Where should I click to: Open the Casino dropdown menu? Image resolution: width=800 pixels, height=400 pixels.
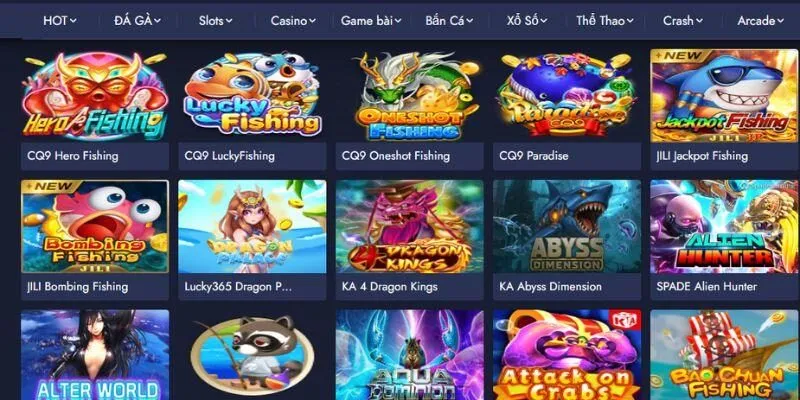coord(293,21)
